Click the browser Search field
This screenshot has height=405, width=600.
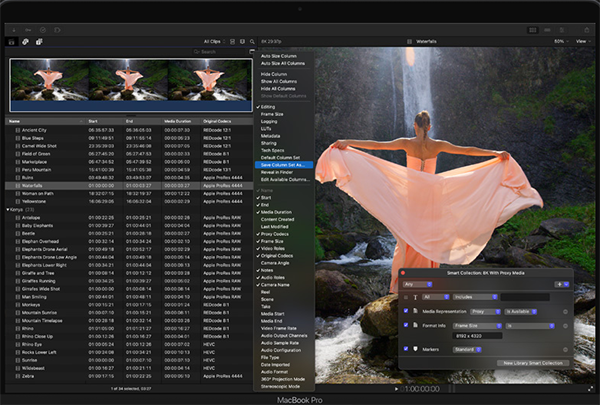click(x=219, y=51)
